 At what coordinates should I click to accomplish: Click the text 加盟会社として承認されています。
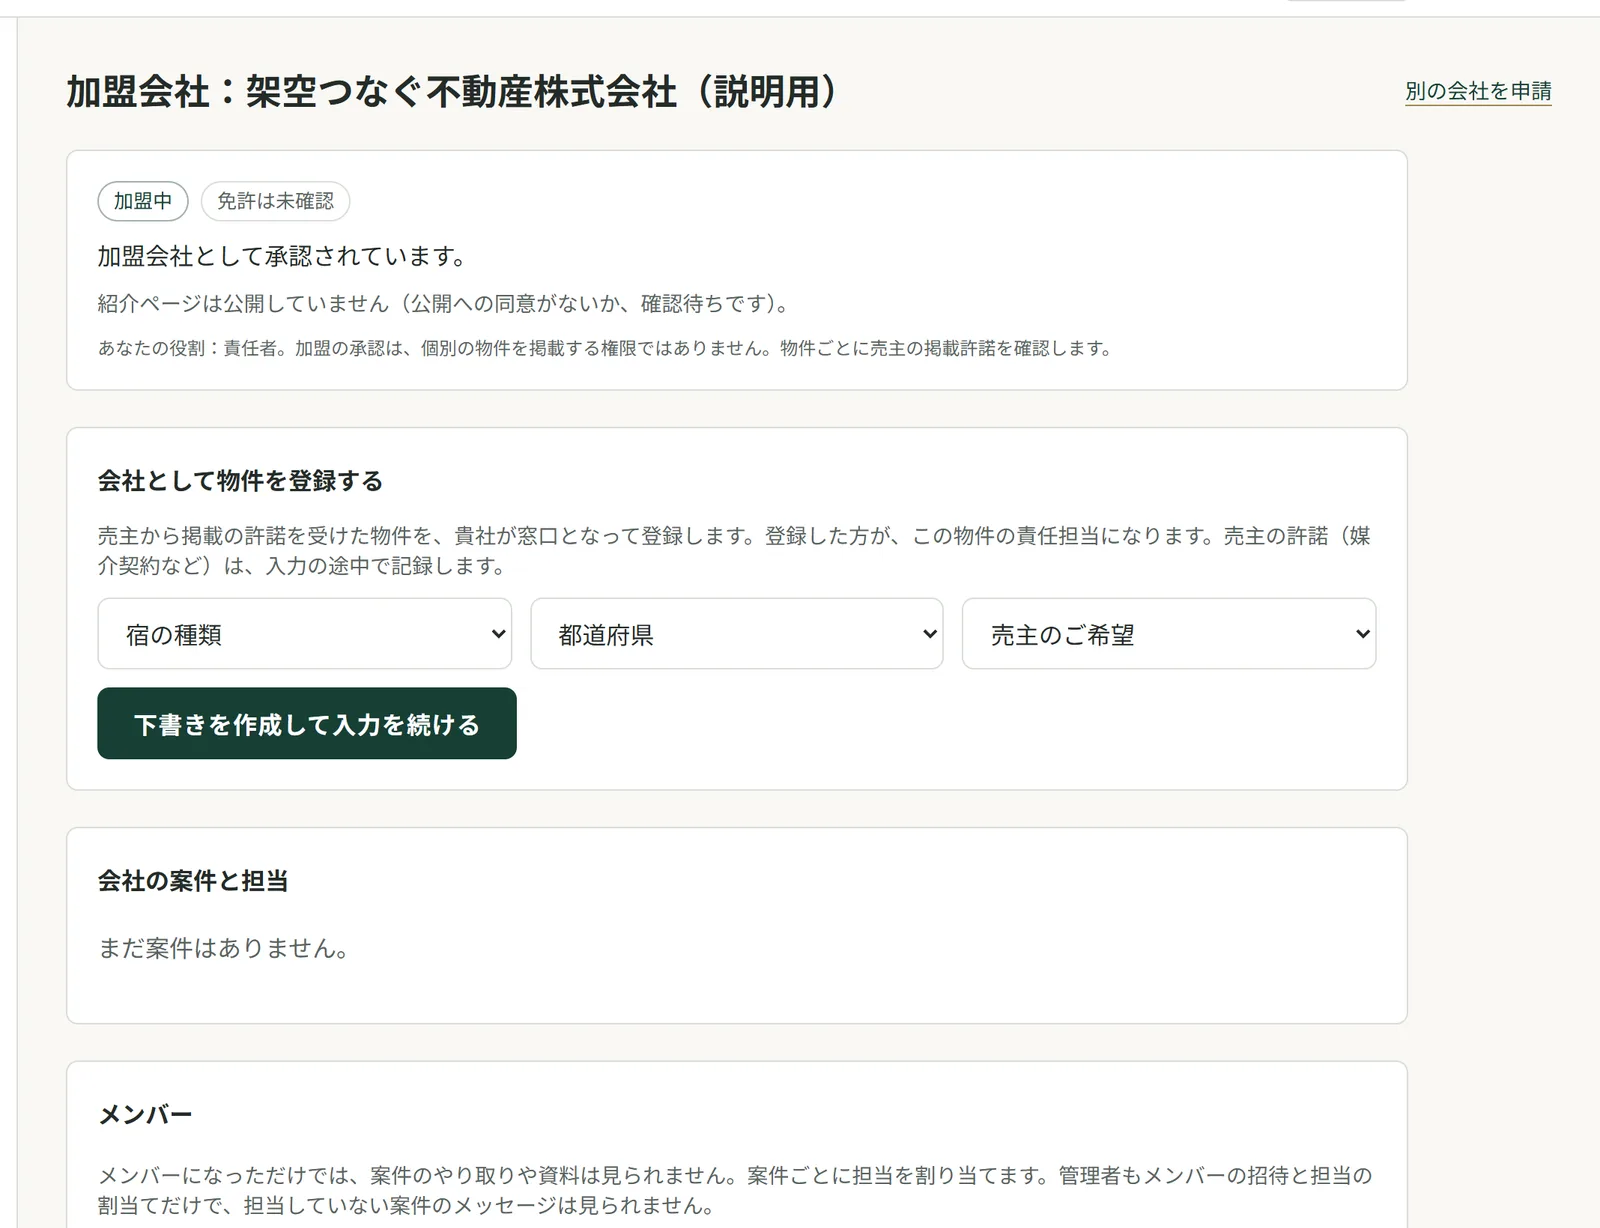282,257
